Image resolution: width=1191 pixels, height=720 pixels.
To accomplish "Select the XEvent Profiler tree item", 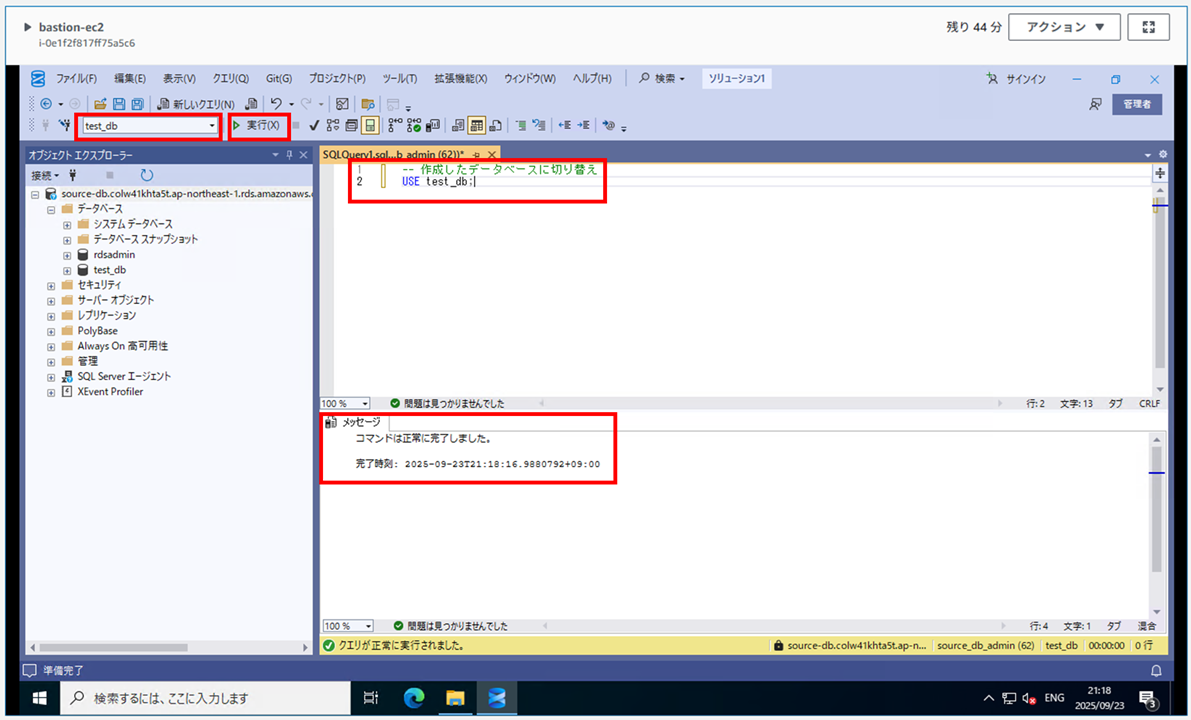I will pos(110,392).
